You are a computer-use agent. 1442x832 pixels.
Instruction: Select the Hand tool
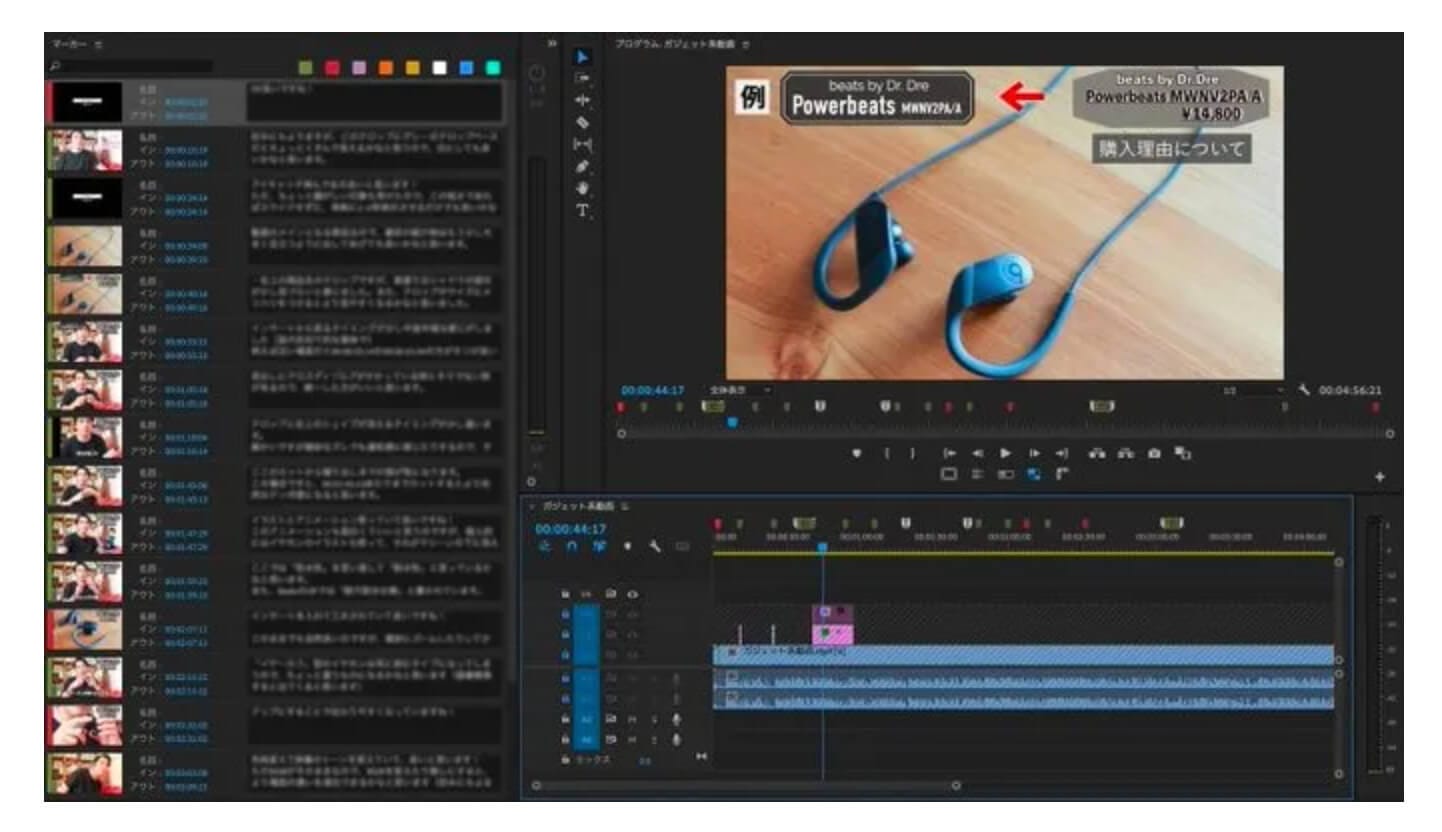tap(583, 188)
